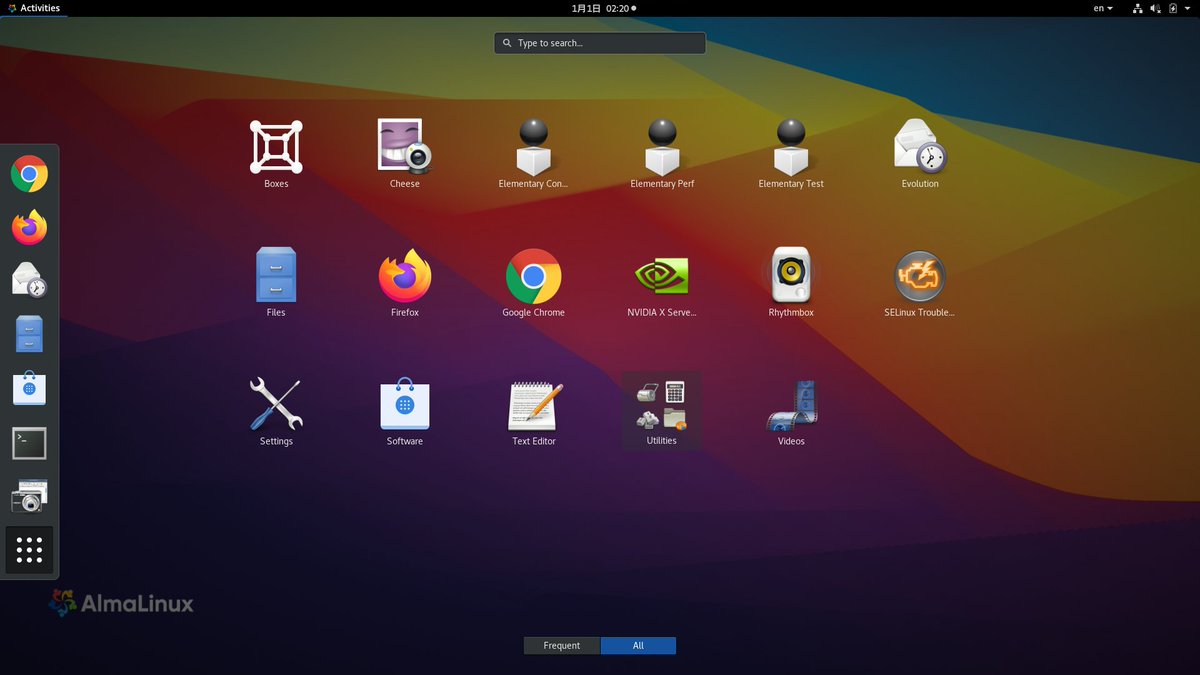Viewport: 1200px width, 675px height.
Task: Open Settings application
Action: [276, 412]
